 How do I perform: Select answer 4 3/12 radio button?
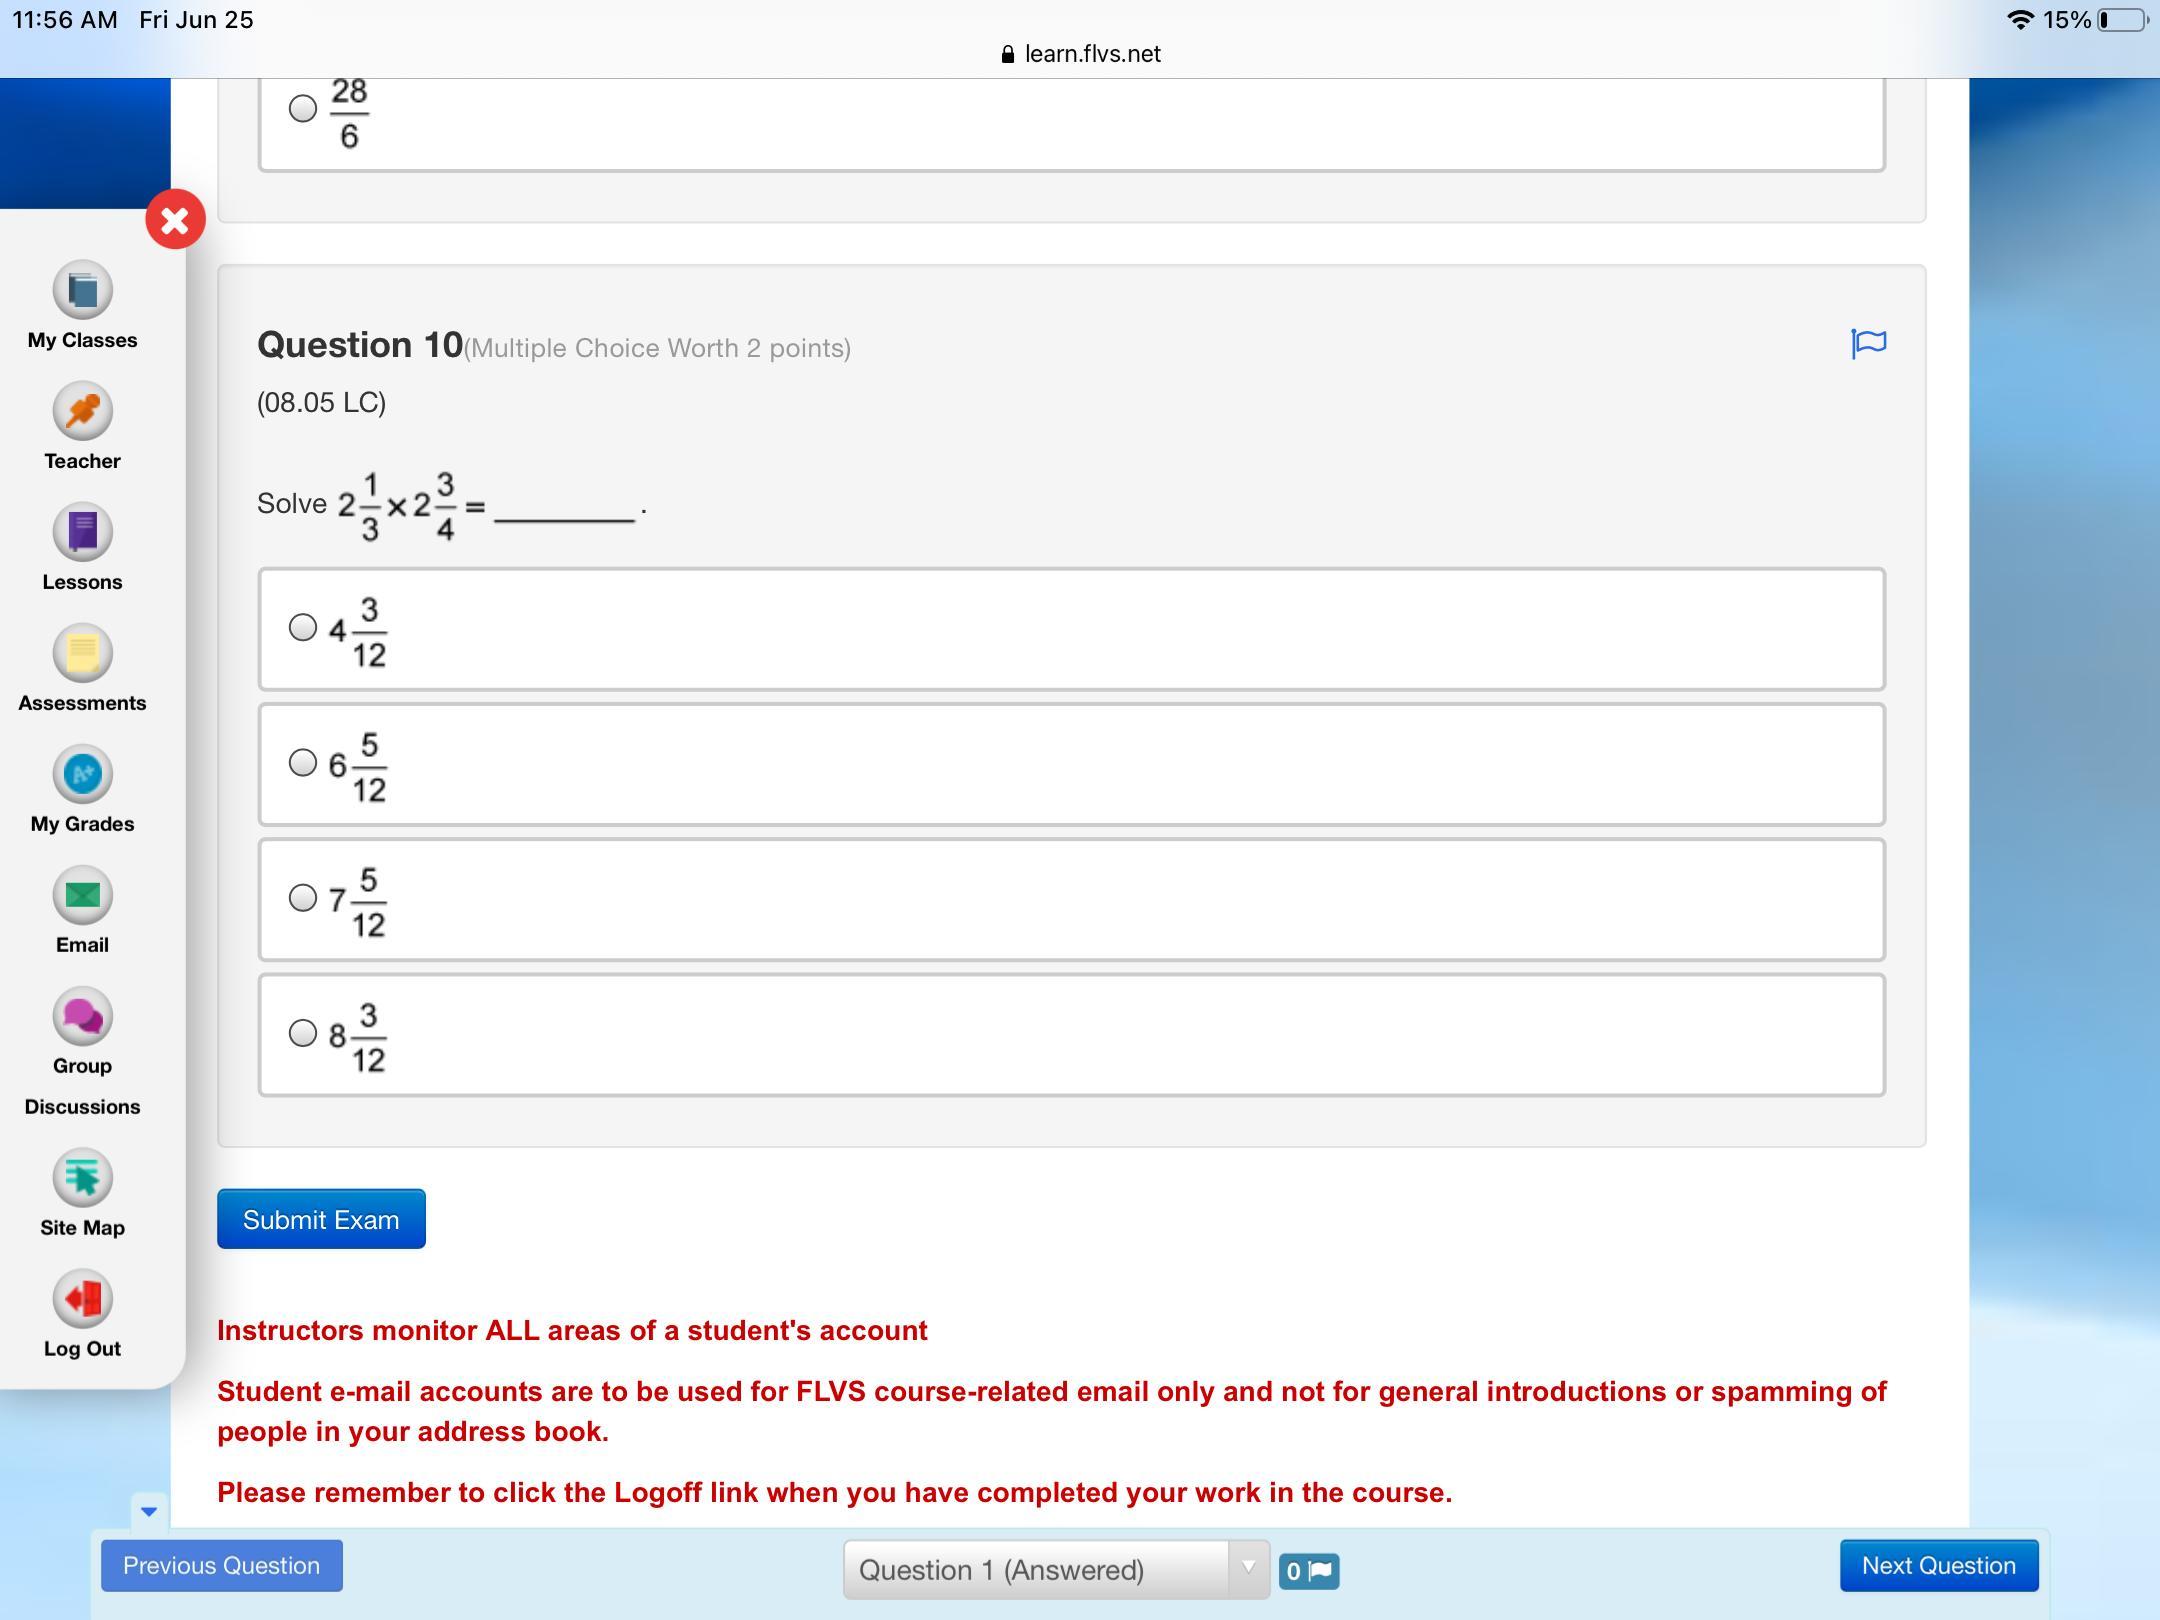[x=302, y=628]
